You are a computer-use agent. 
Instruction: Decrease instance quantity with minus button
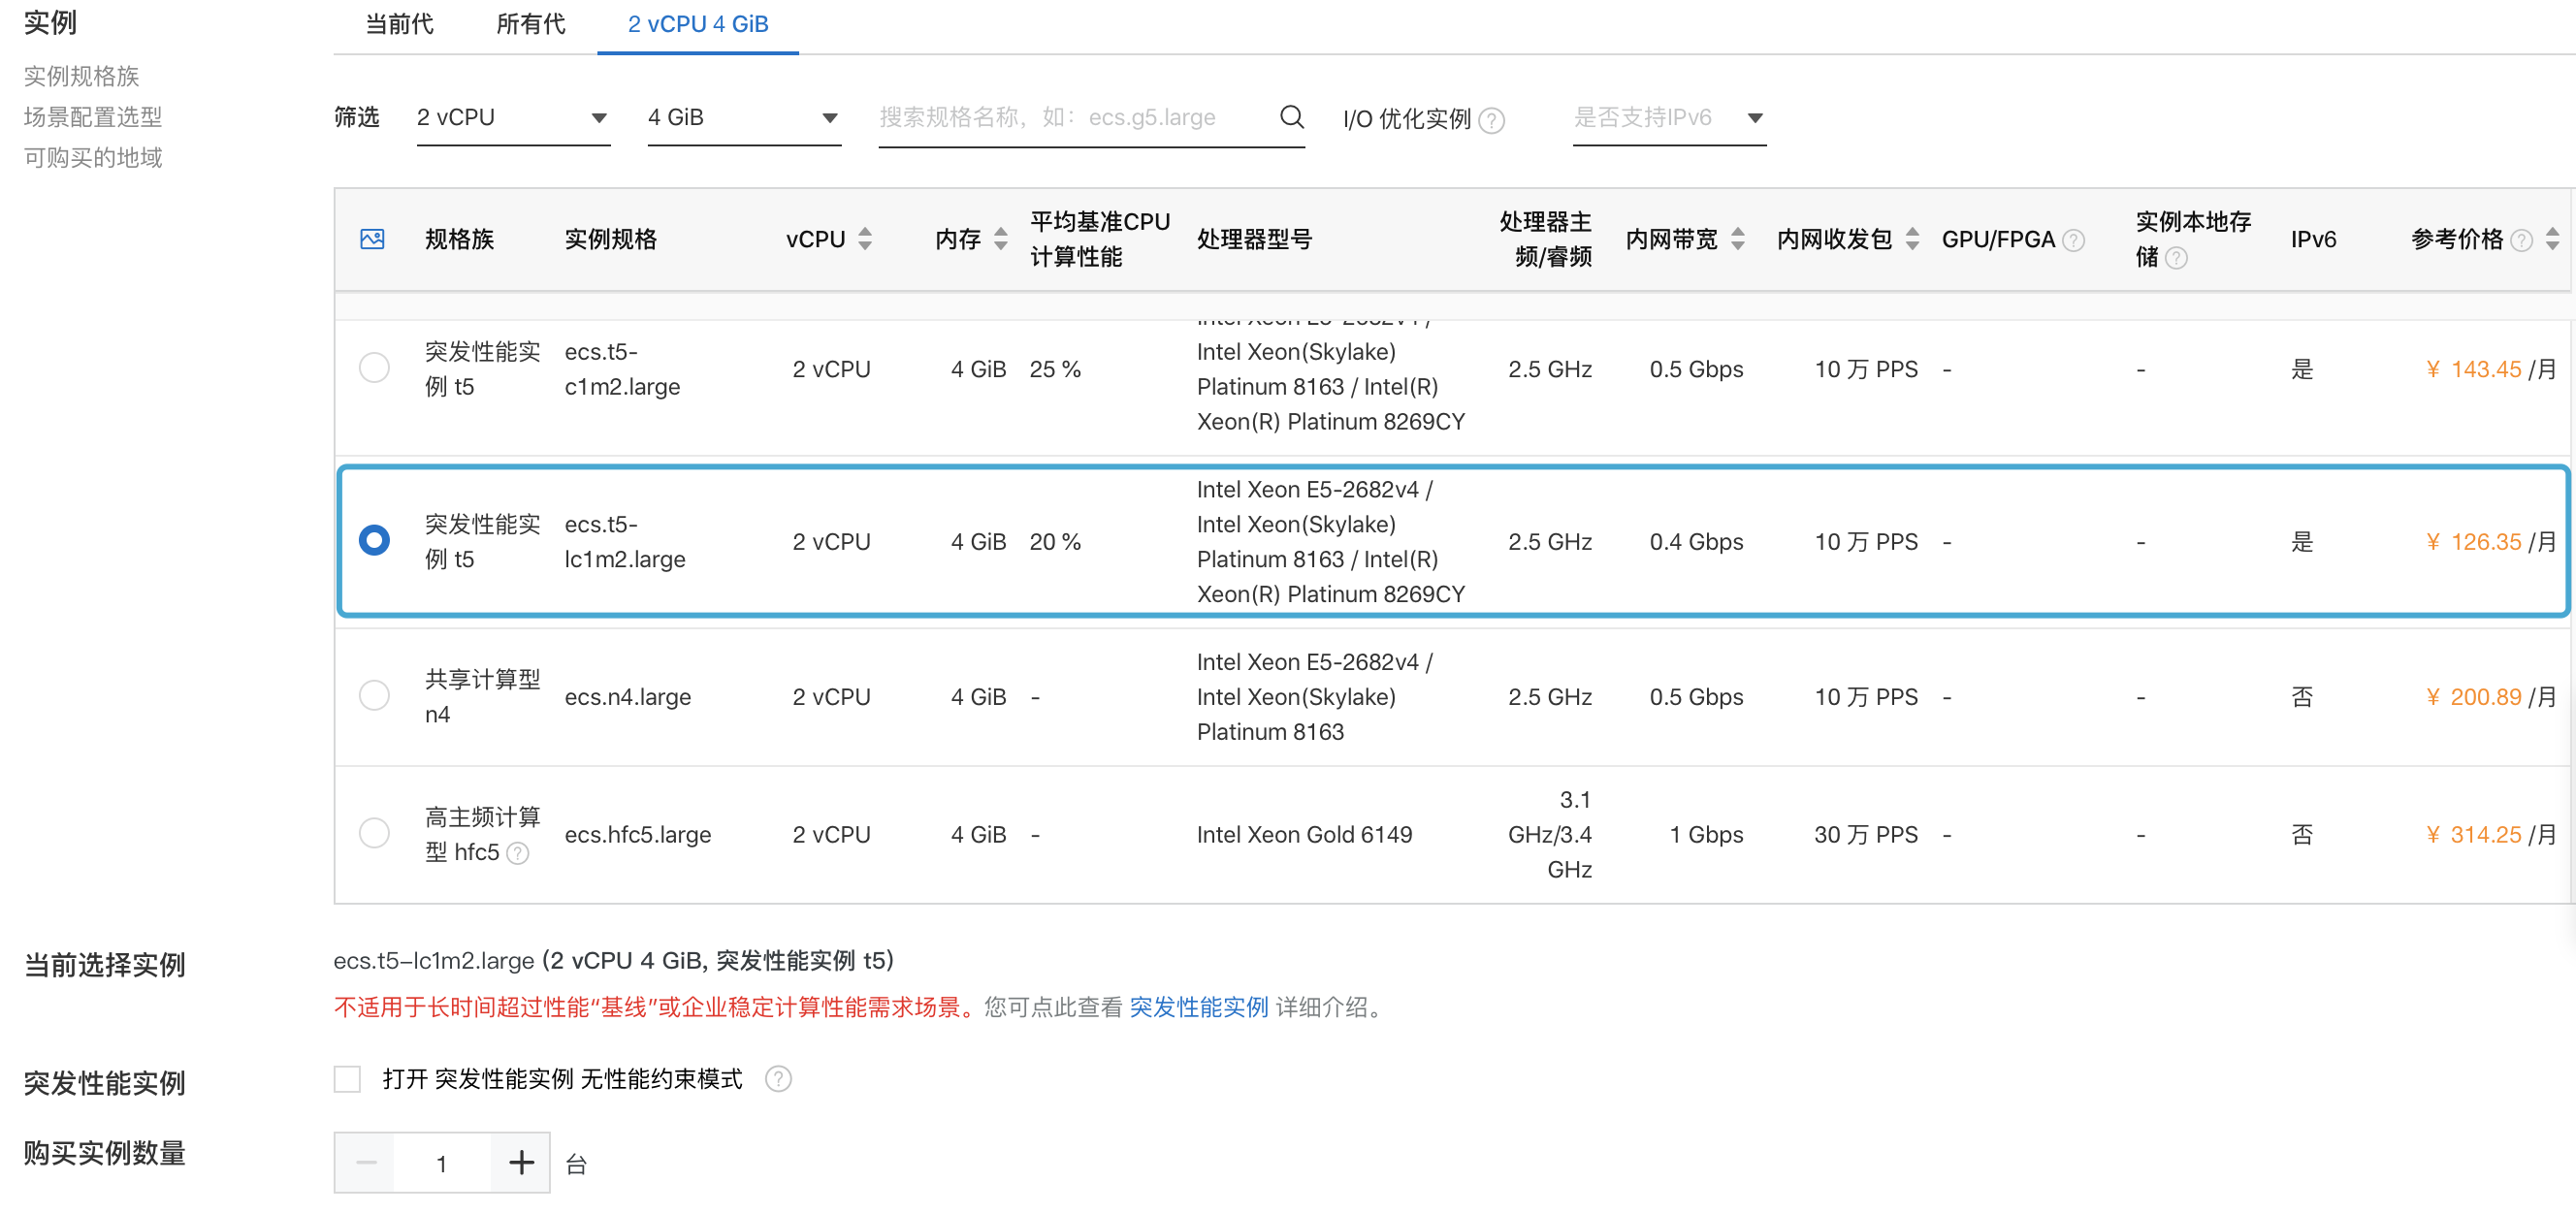tap(366, 1162)
